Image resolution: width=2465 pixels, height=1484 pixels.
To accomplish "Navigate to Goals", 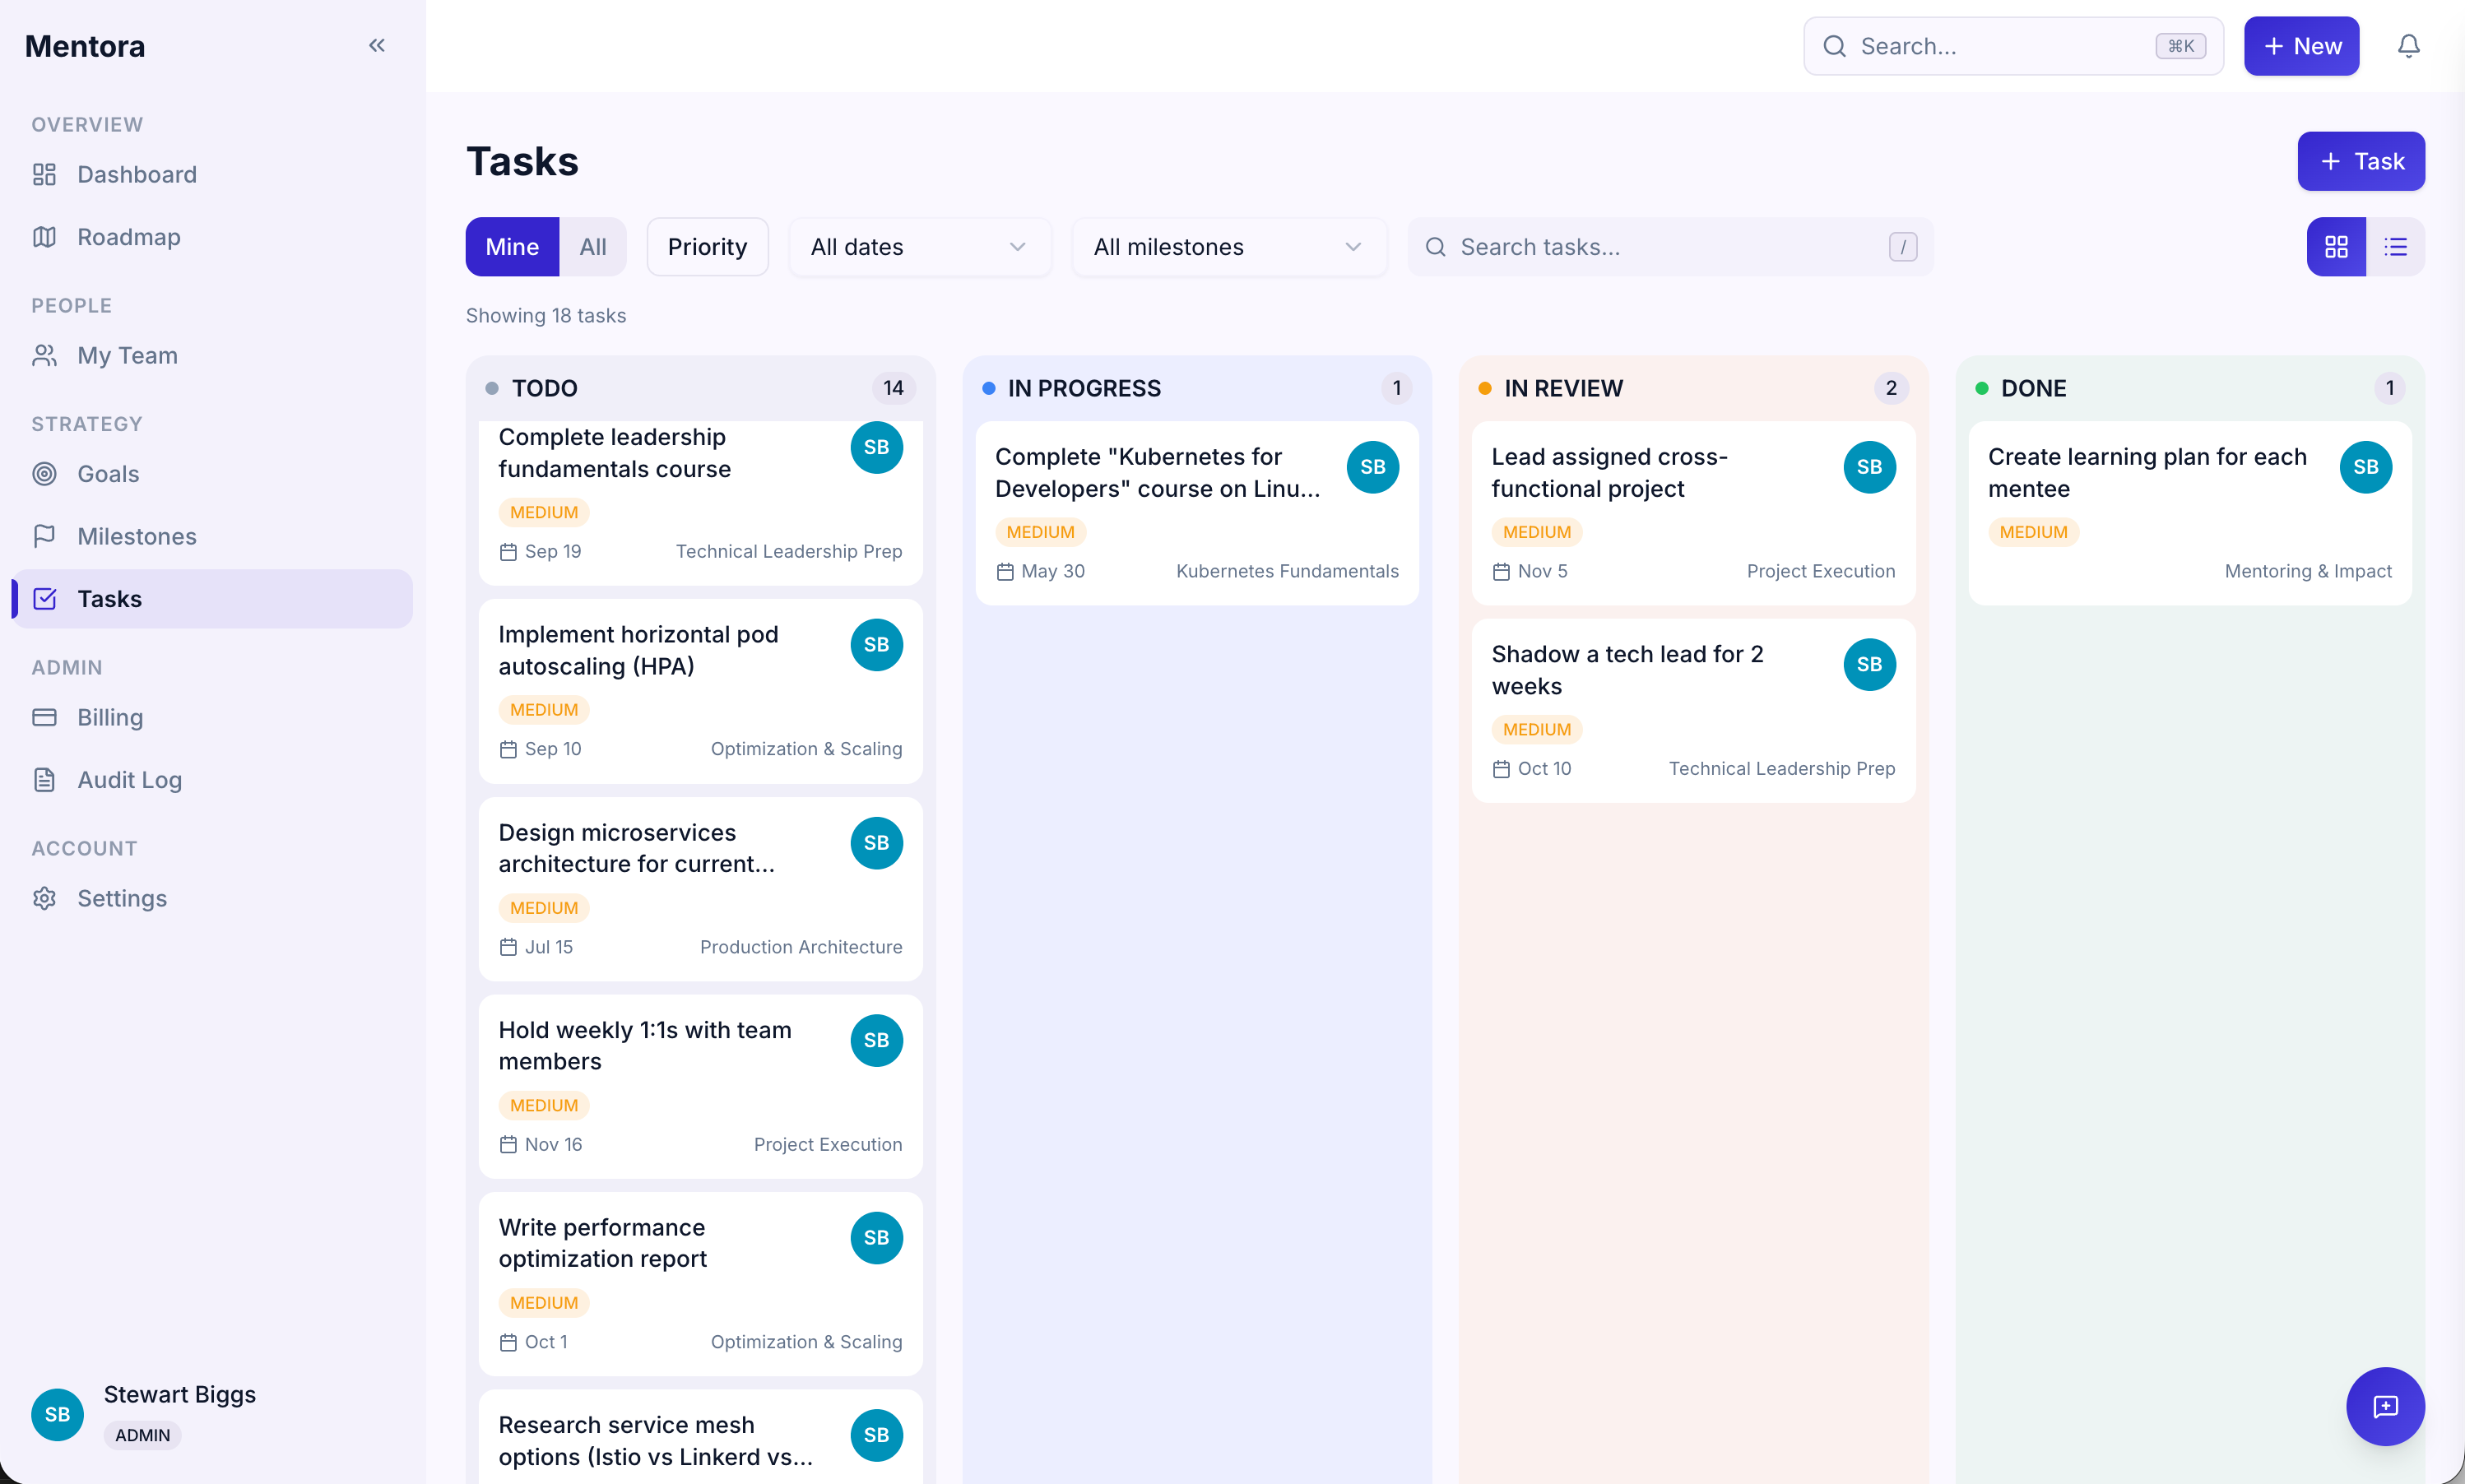I will click(212, 474).
